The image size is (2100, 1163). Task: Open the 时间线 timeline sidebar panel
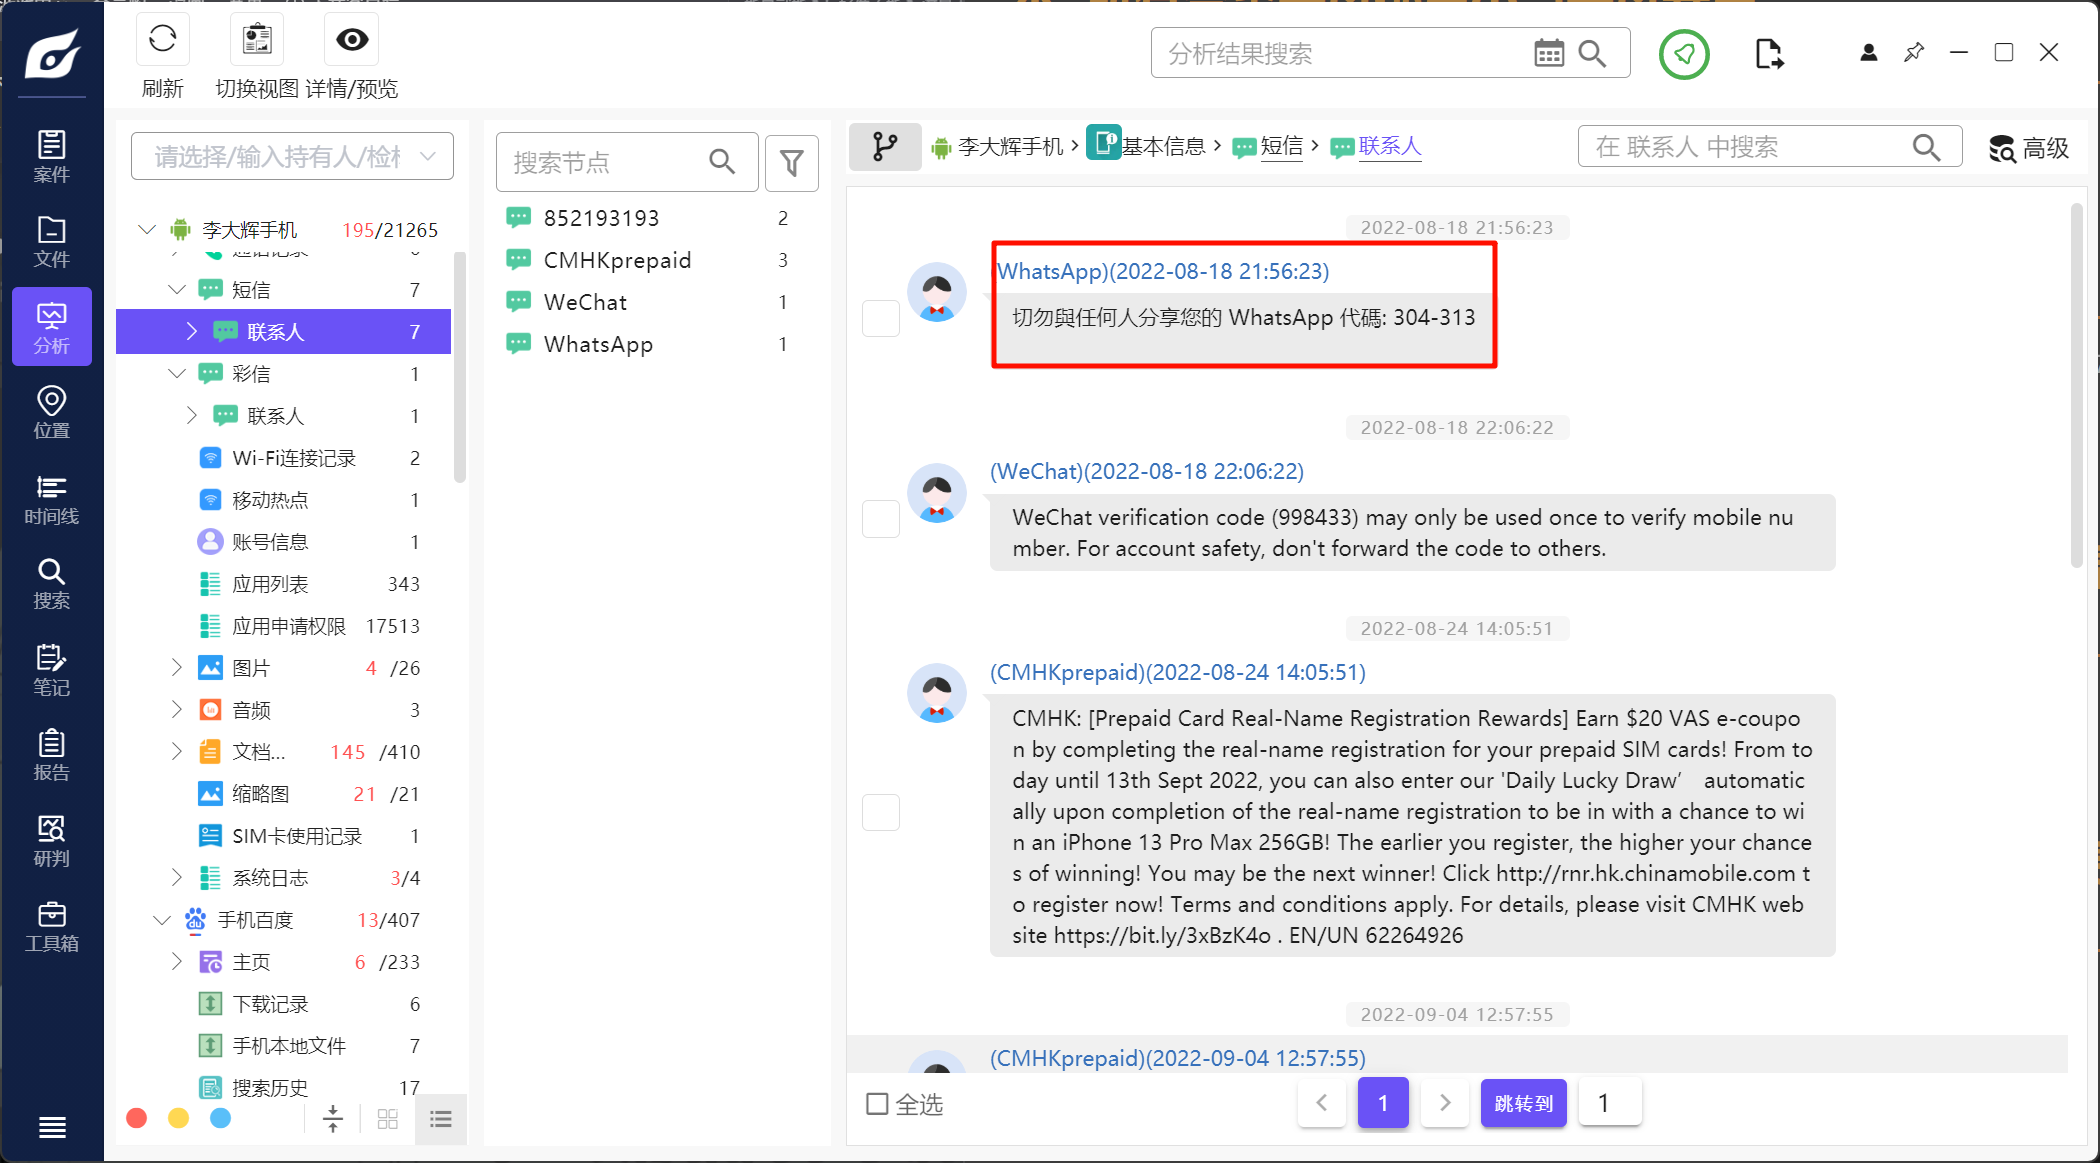[52, 499]
